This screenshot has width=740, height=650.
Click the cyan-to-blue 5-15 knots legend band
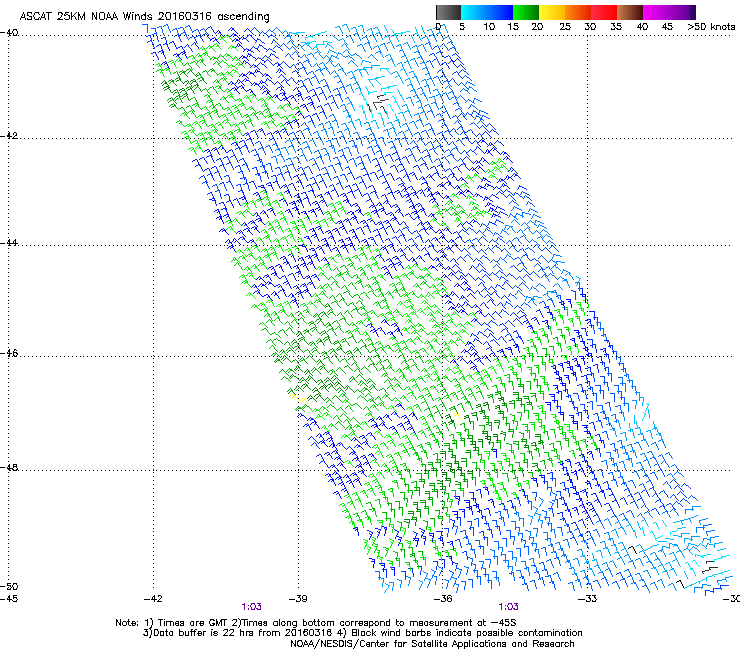[x=487, y=12]
